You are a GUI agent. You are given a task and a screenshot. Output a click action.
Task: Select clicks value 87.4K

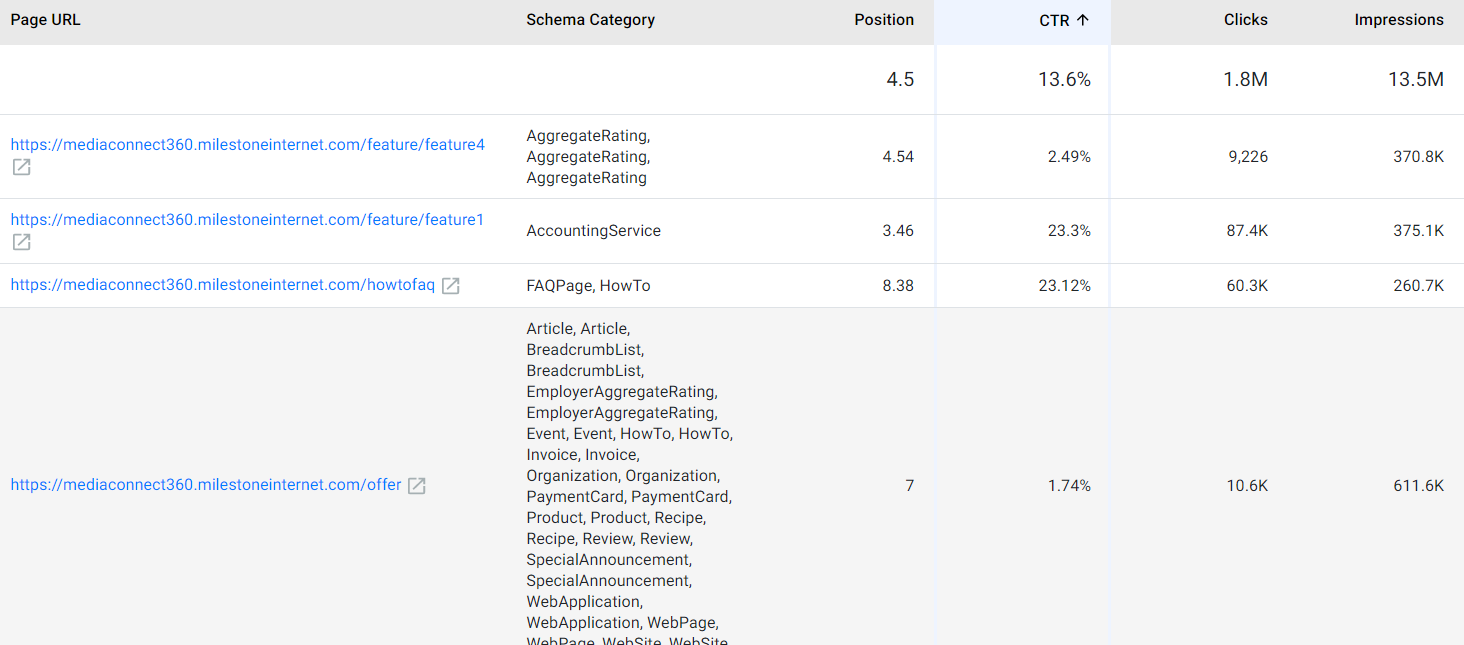1247,231
